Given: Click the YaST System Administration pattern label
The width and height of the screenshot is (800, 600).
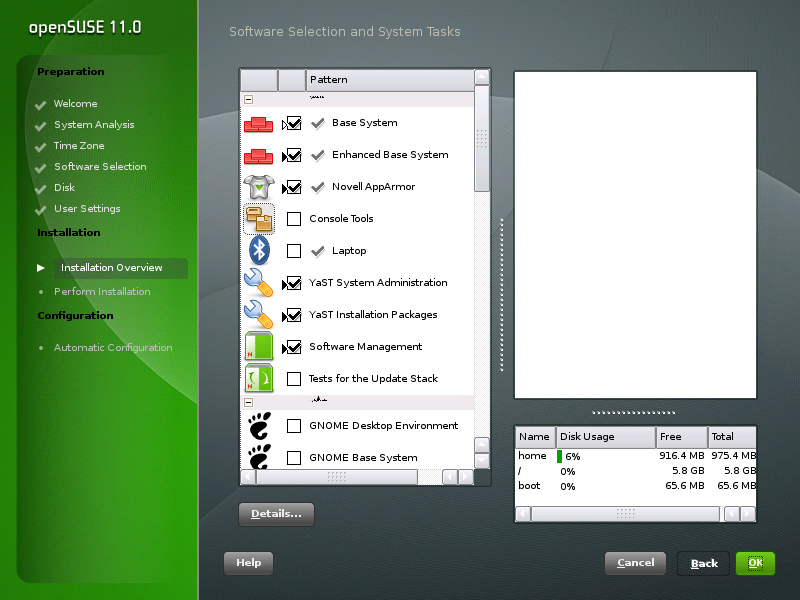Looking at the screenshot, I should point(378,283).
